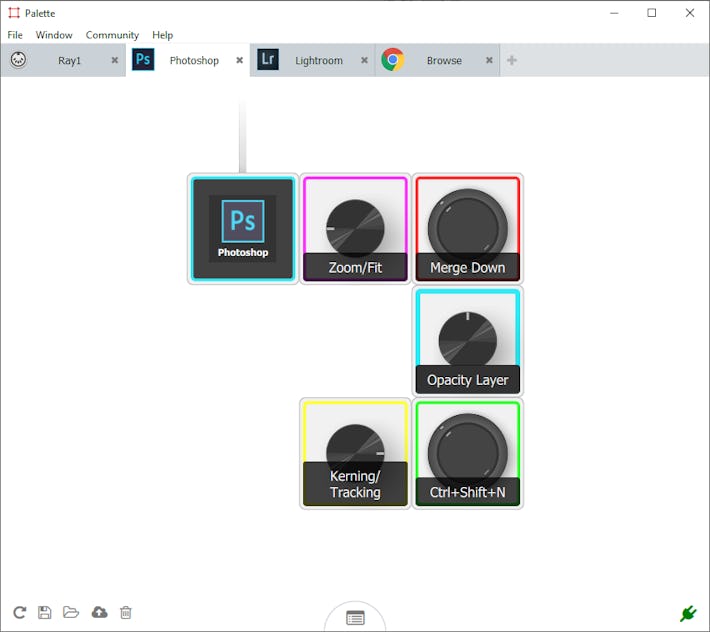Image resolution: width=710 pixels, height=632 pixels.
Task: Click the Opacity Layer dial module
Action: (x=467, y=340)
